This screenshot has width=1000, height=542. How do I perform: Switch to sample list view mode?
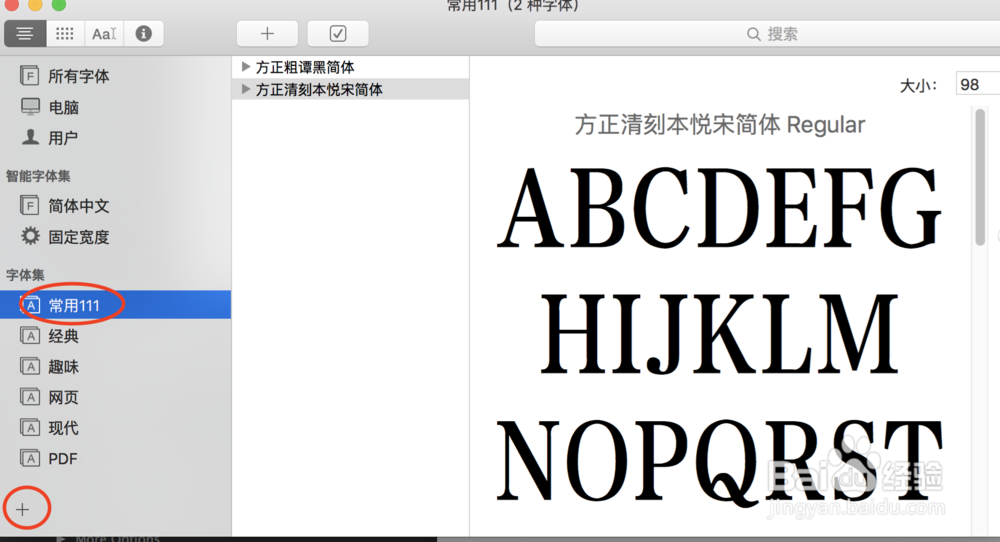(25, 34)
